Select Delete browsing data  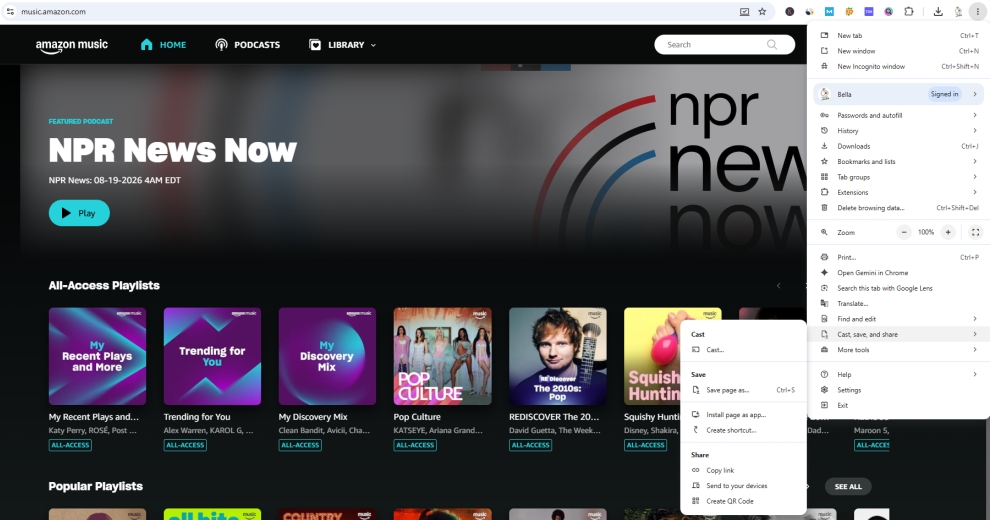pos(898,208)
